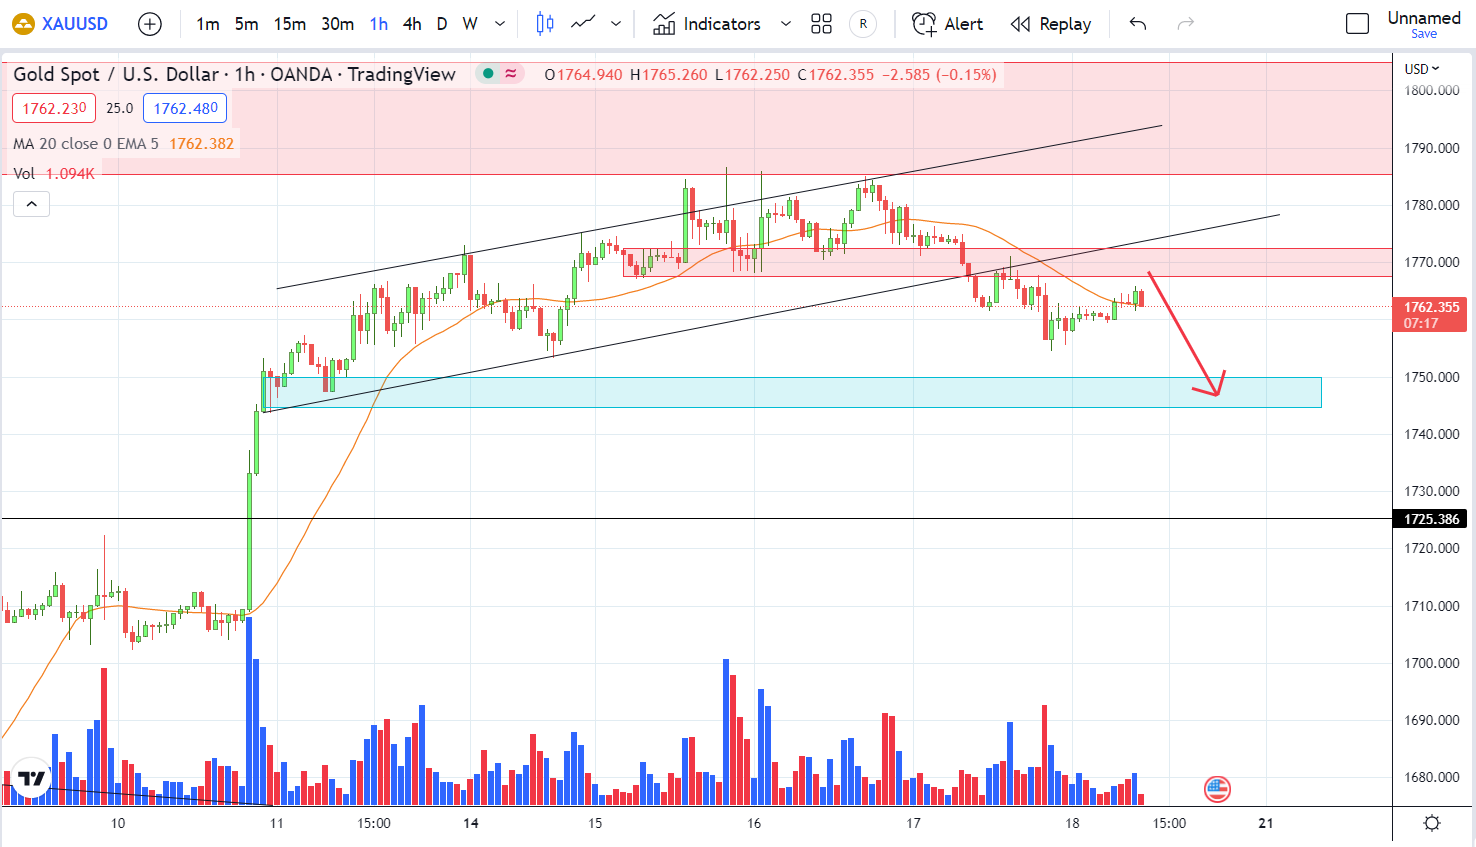The height and width of the screenshot is (847, 1476).
Task: Click the 1762.230 sell price button
Action: coord(55,108)
